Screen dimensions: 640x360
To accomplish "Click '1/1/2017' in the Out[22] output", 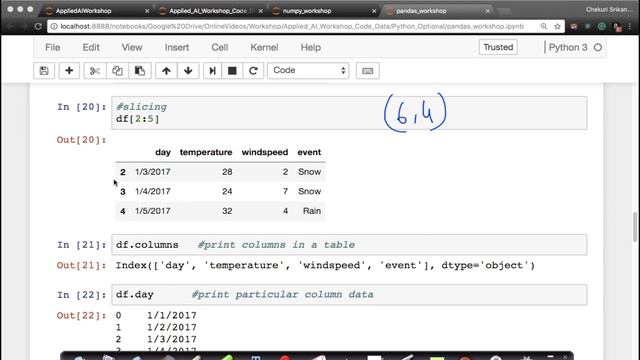I will pyautogui.click(x=172, y=316).
